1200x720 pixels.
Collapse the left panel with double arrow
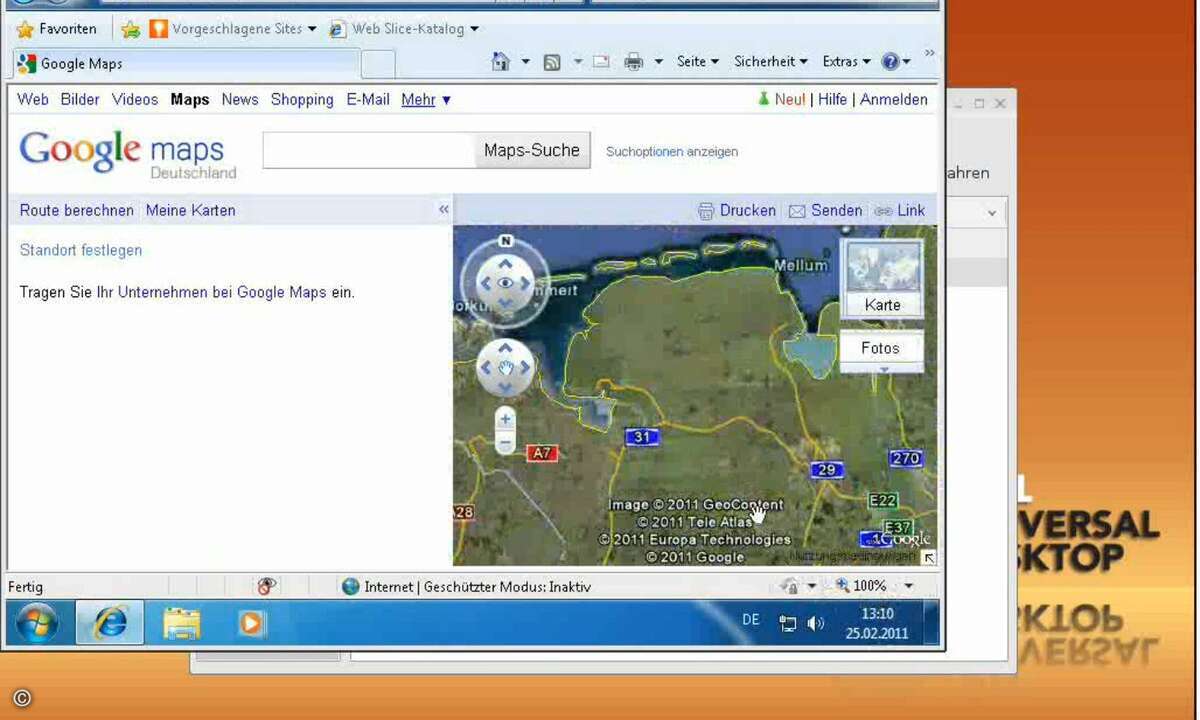click(x=444, y=210)
